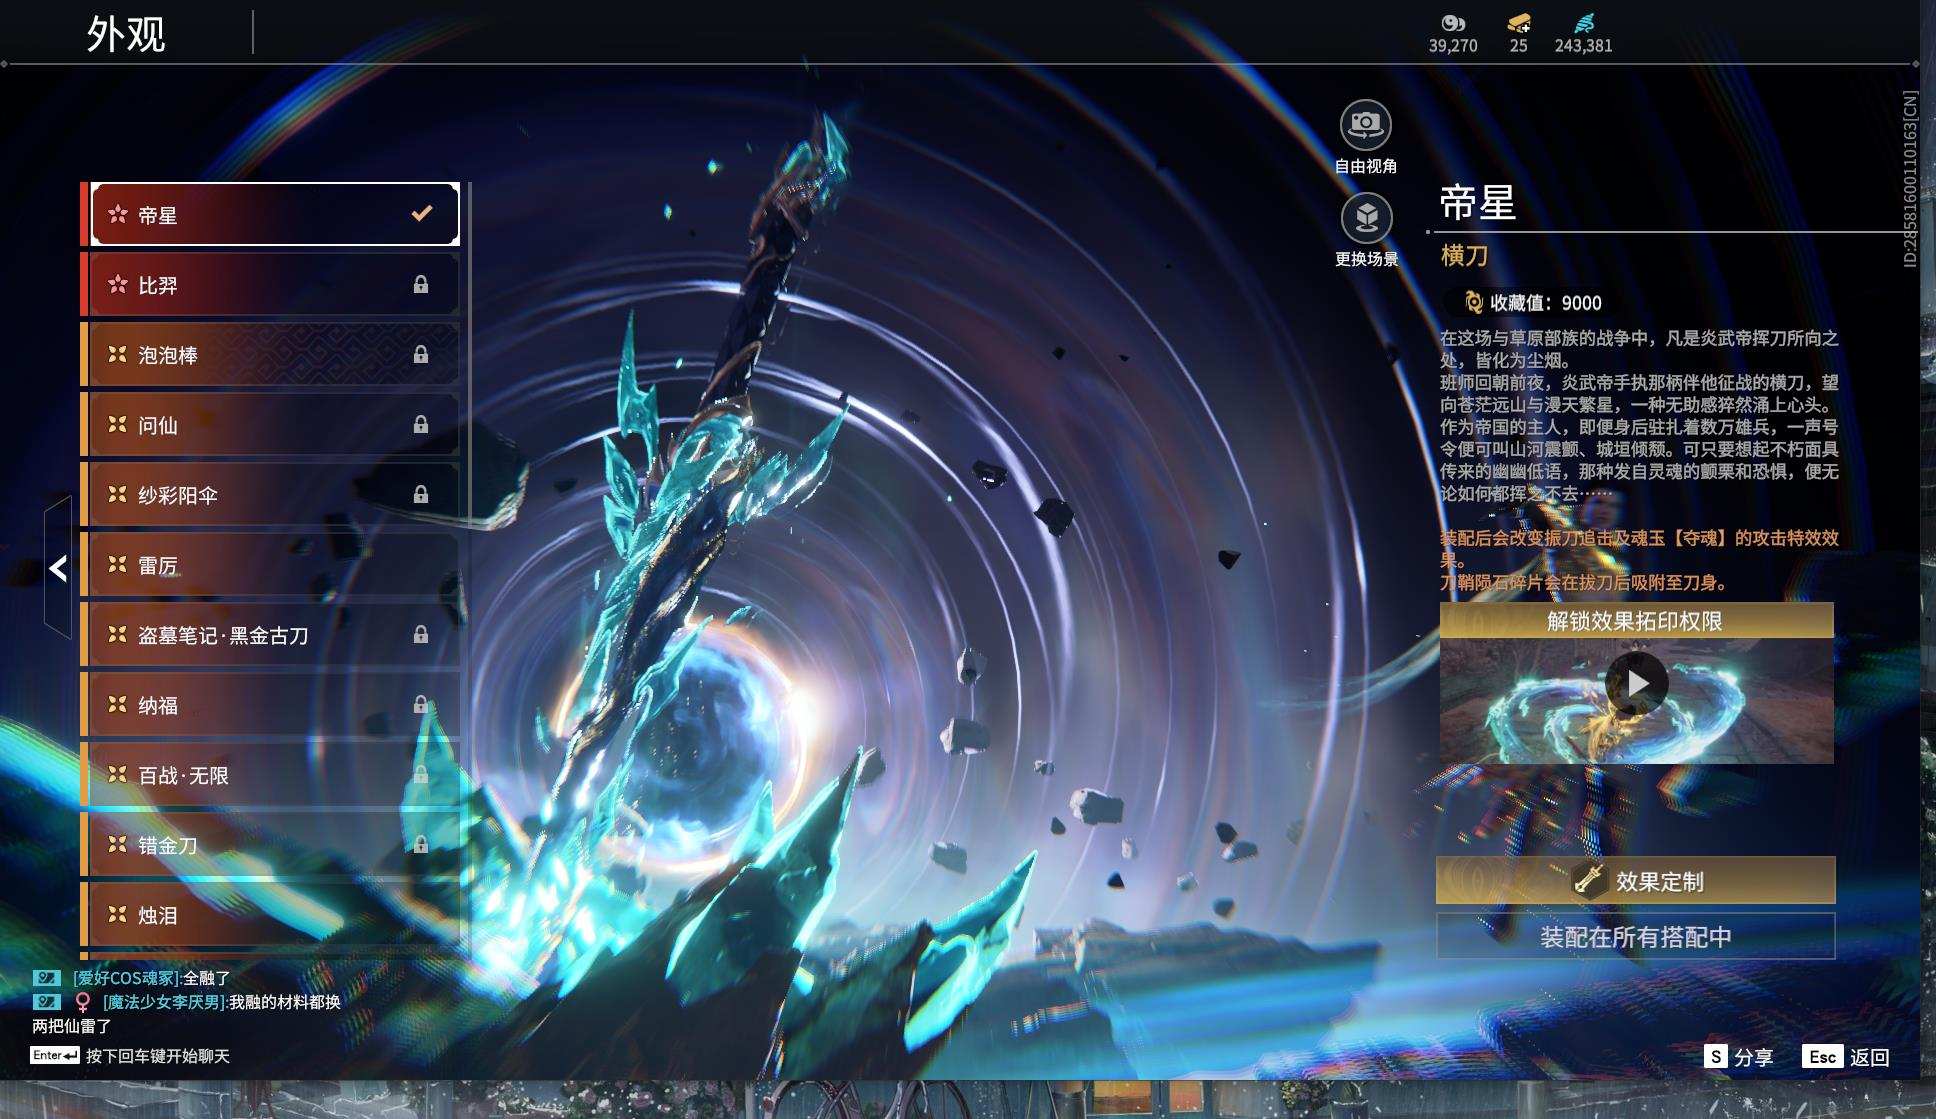This screenshot has height=1119, width=1936.
Task: Select the 百战·无限 skin in the list
Action: pyautogui.click(x=275, y=774)
